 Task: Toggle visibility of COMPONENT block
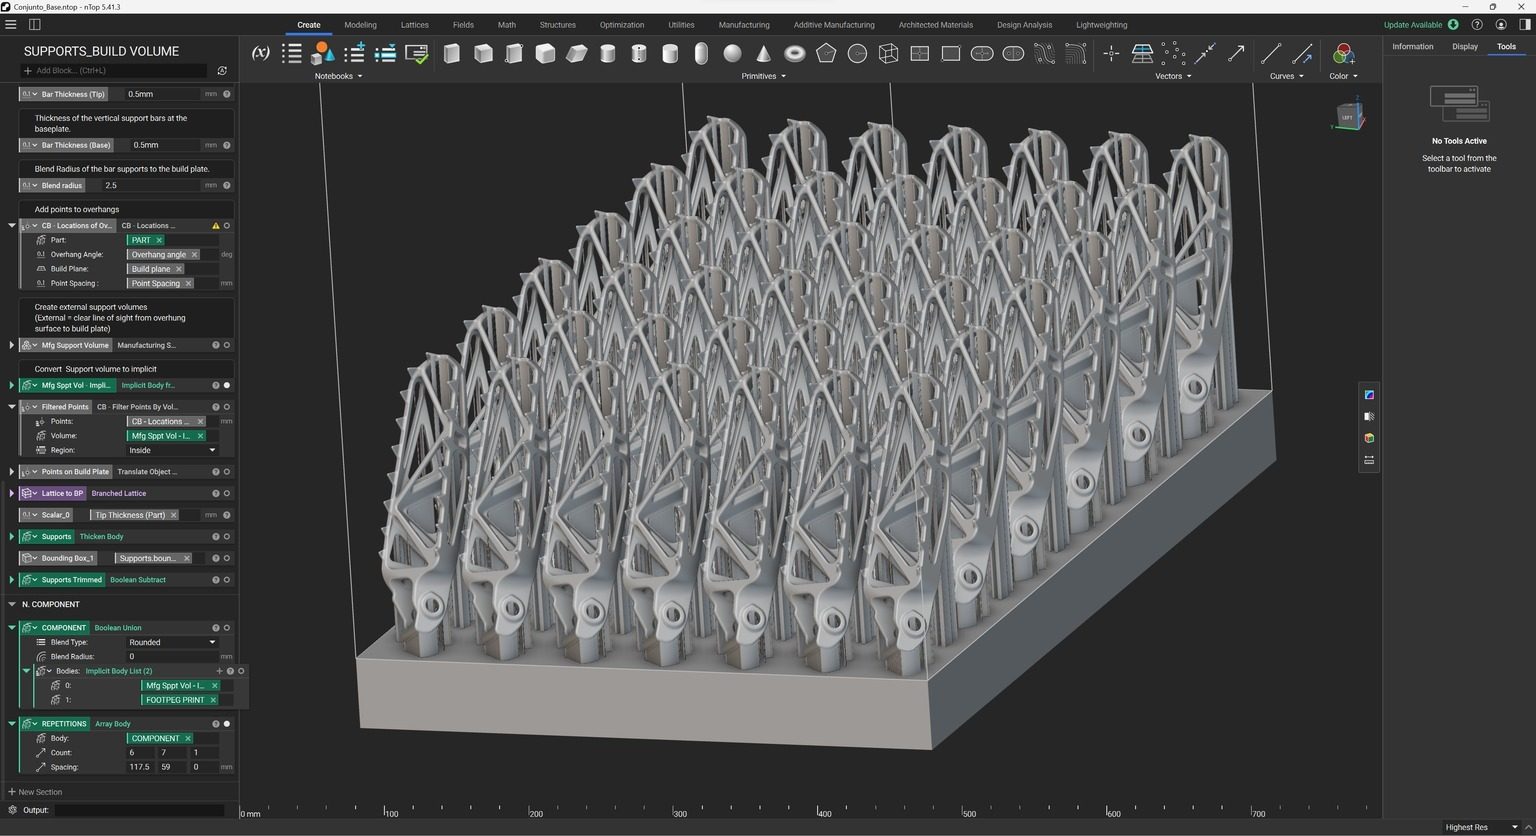click(x=227, y=628)
